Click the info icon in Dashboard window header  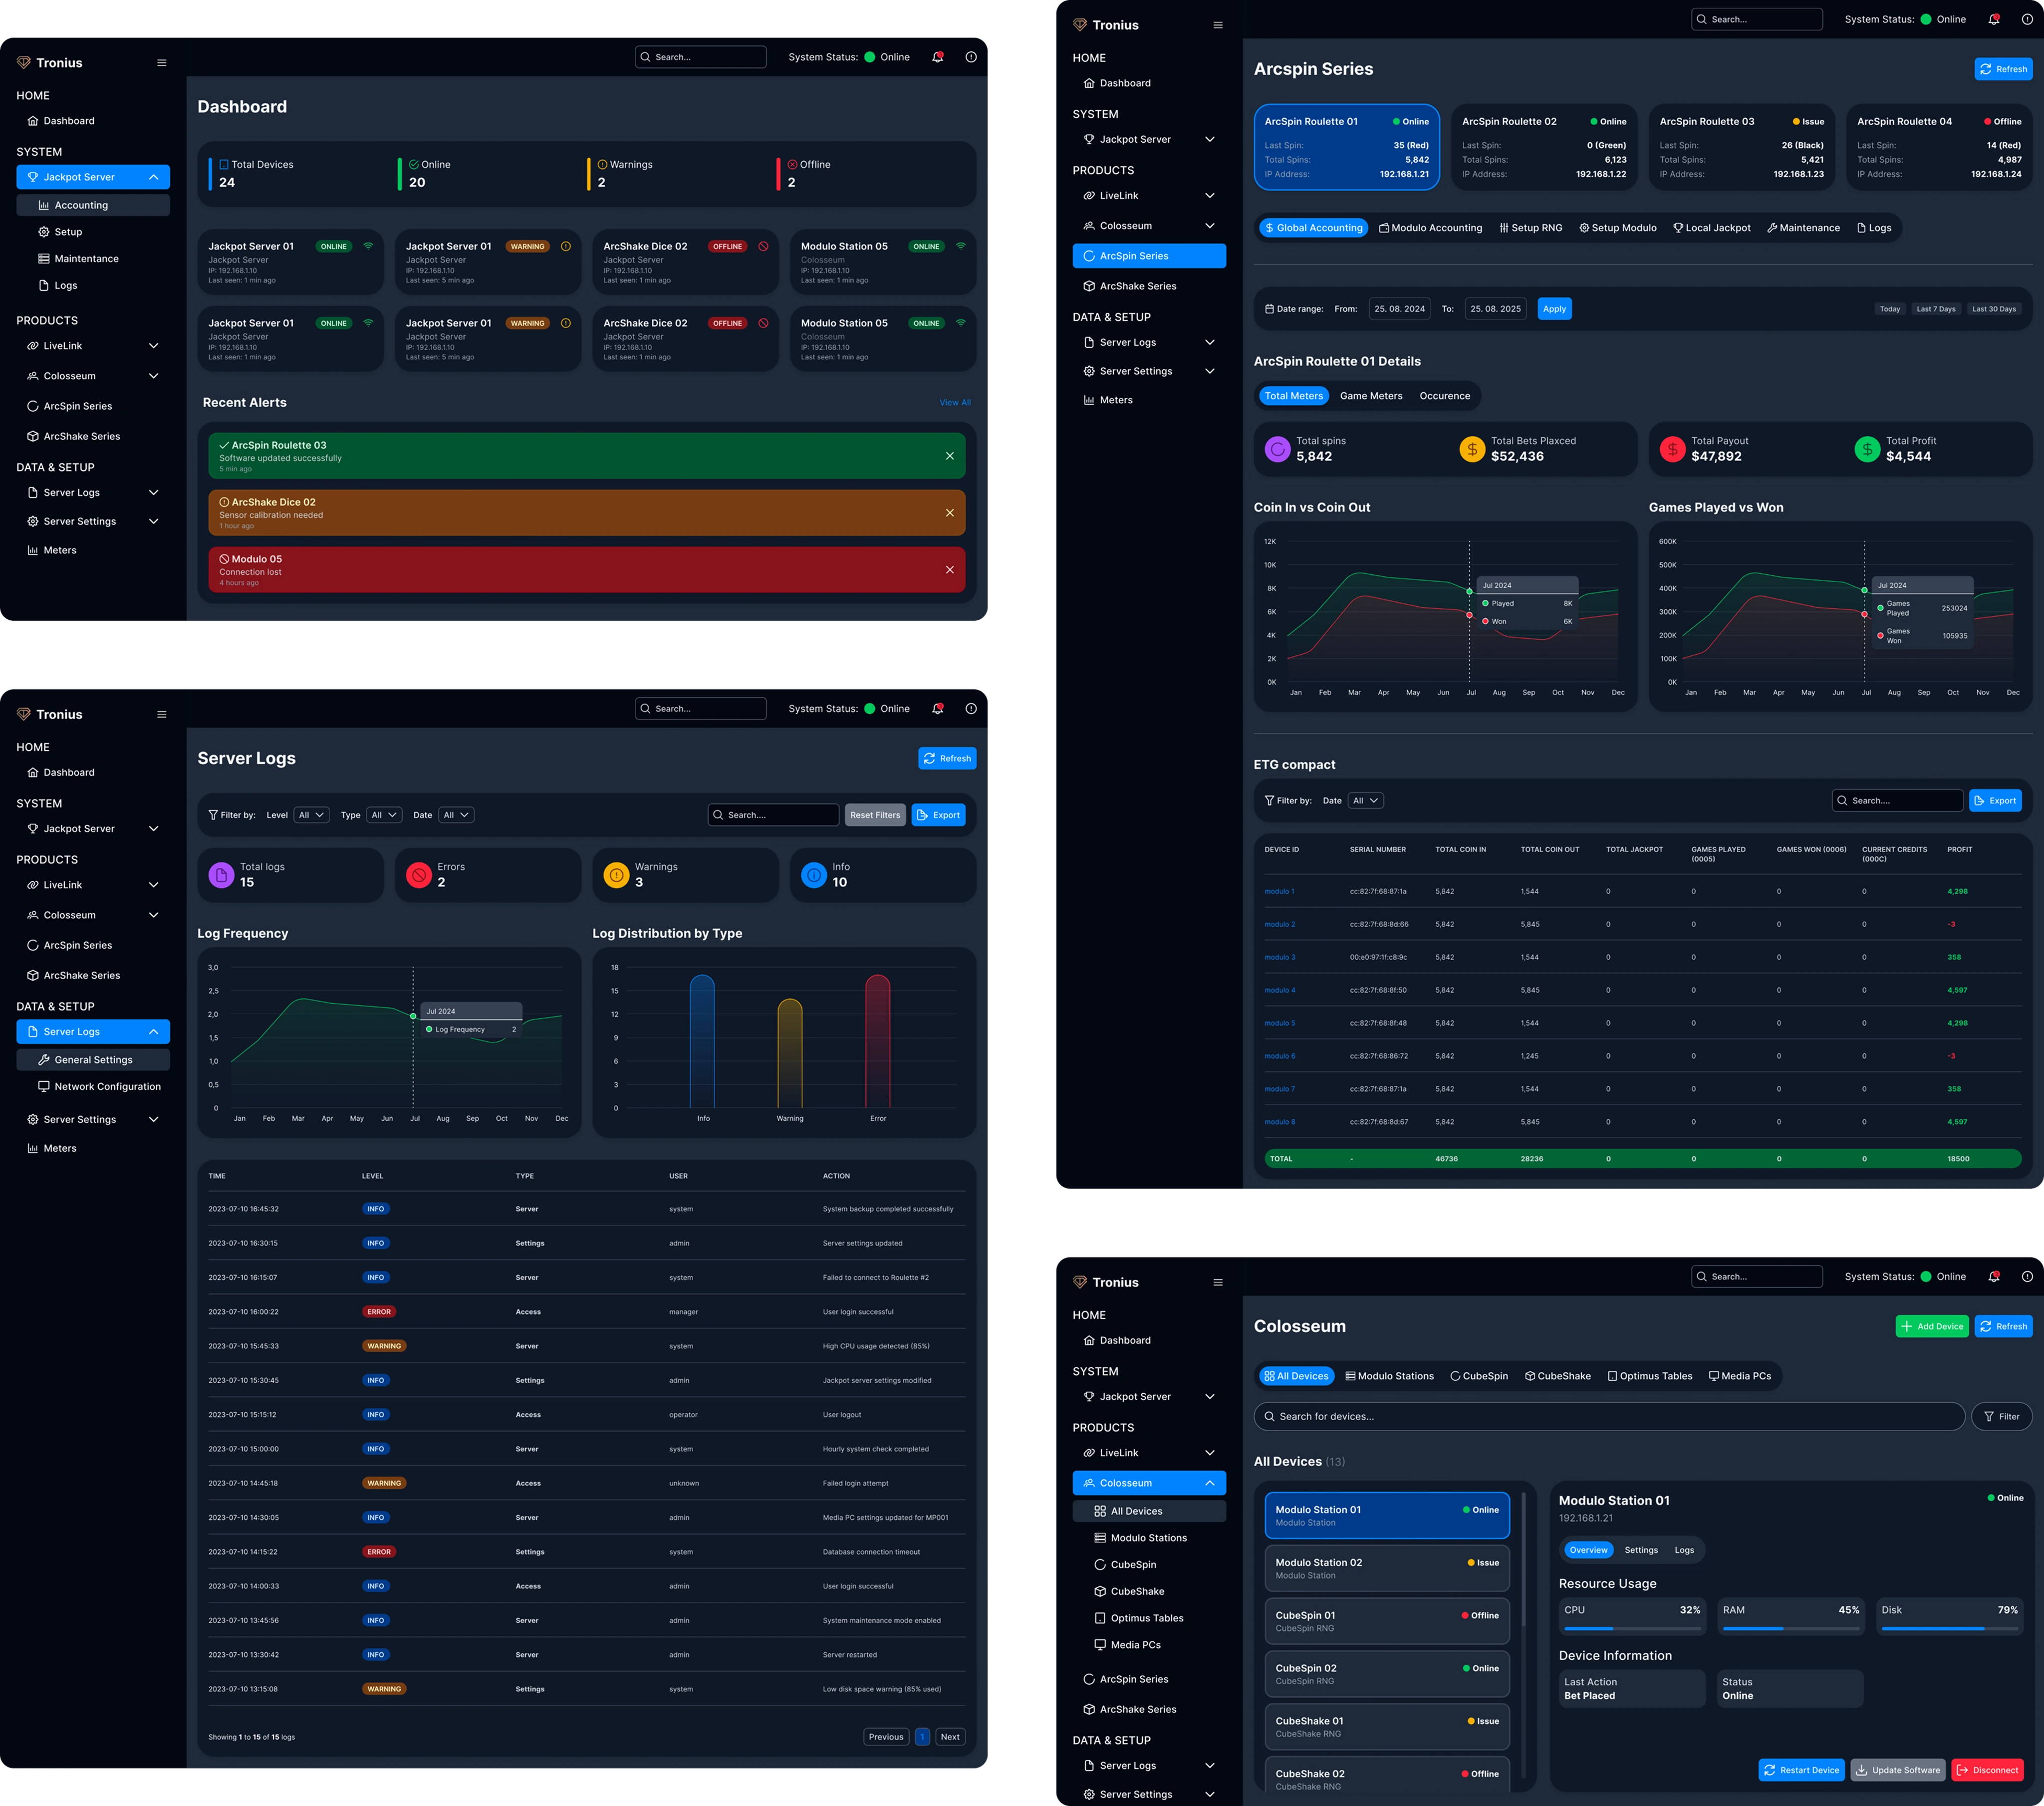pyautogui.click(x=971, y=57)
